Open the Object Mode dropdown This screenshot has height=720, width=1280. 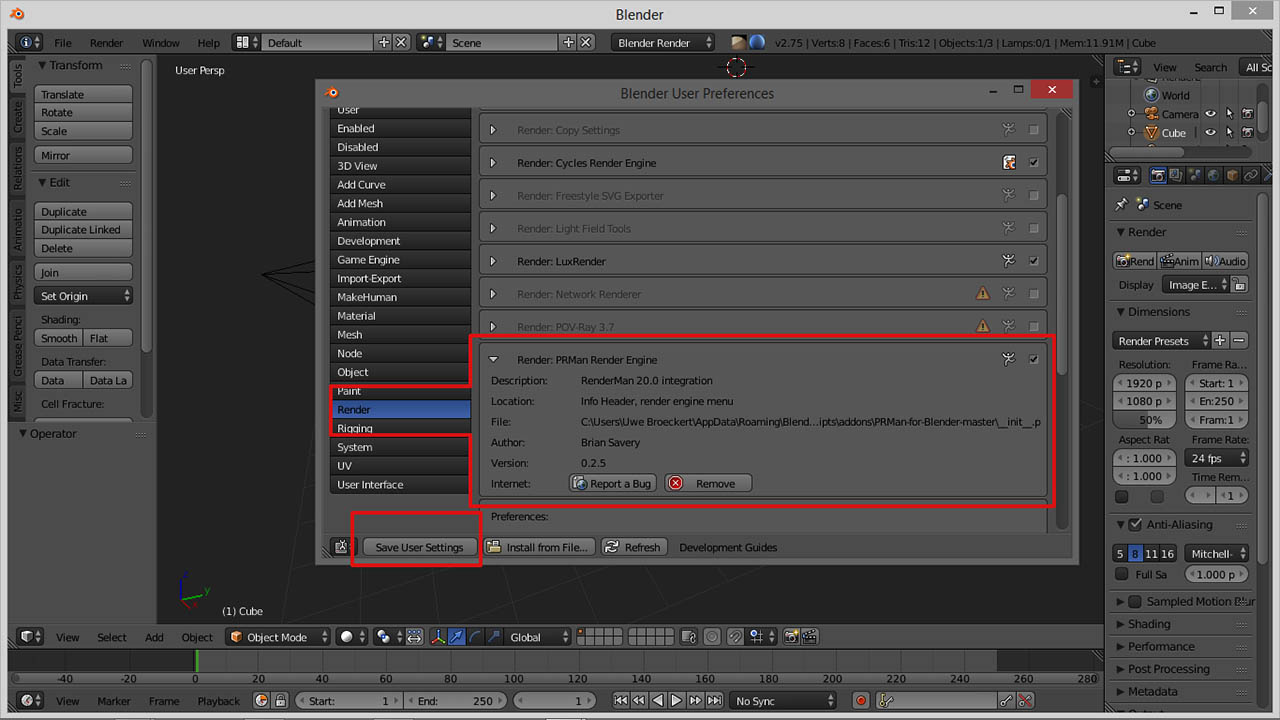point(278,637)
